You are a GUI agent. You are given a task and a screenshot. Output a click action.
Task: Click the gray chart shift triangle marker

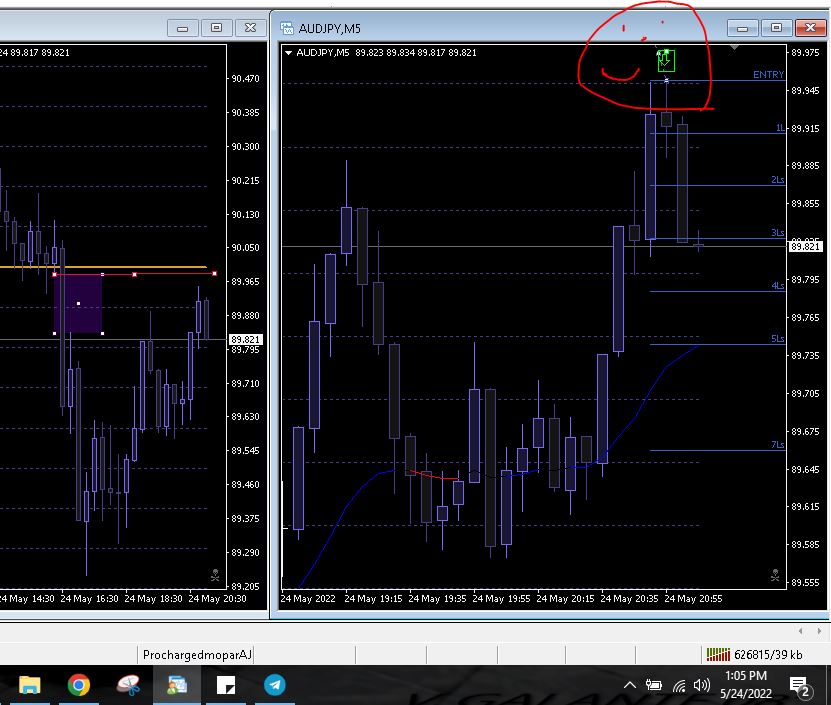pyautogui.click(x=734, y=48)
